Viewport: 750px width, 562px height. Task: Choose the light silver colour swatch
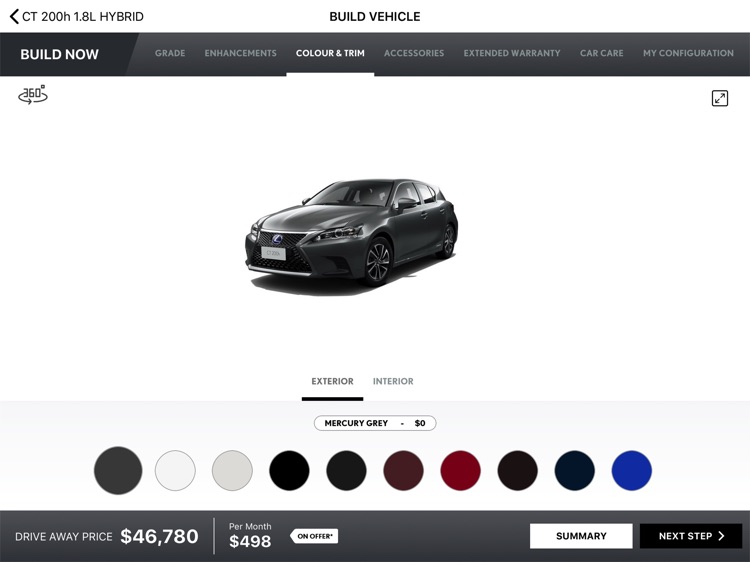pos(232,471)
